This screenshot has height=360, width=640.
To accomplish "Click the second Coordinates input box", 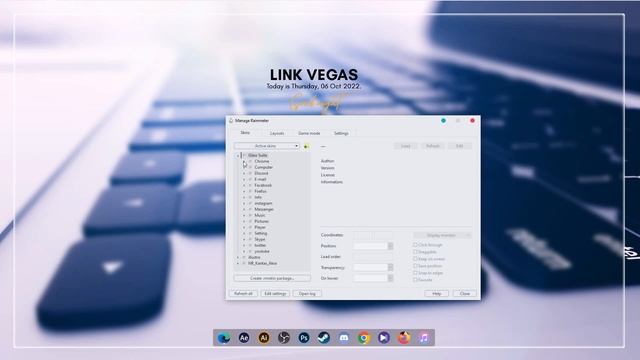I will pos(384,236).
